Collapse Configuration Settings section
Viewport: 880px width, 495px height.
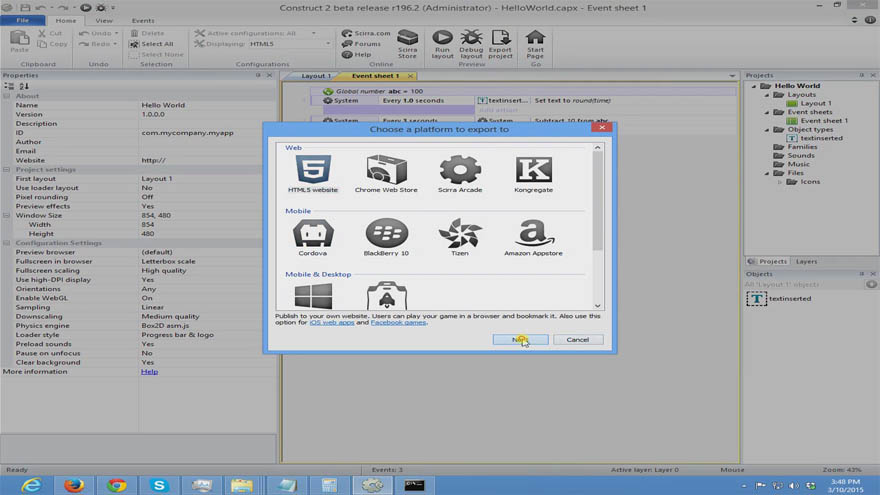pyautogui.click(x=7, y=243)
